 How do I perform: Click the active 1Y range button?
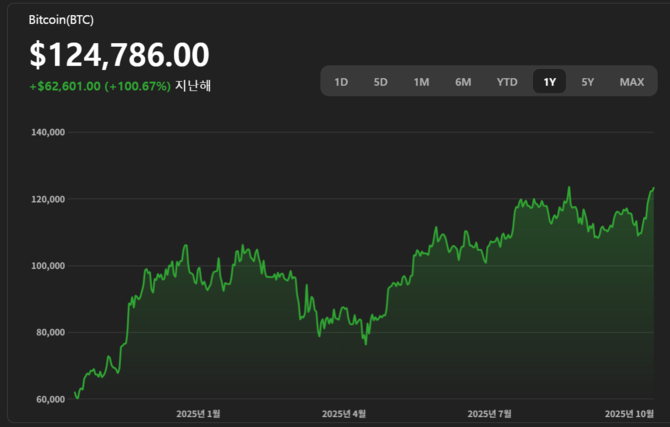pyautogui.click(x=549, y=82)
